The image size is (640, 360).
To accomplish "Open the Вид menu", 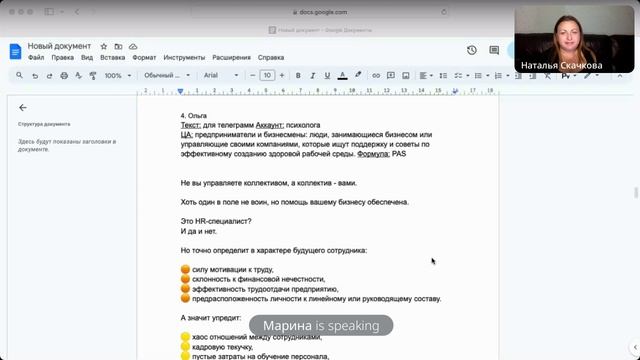I will [x=87, y=58].
